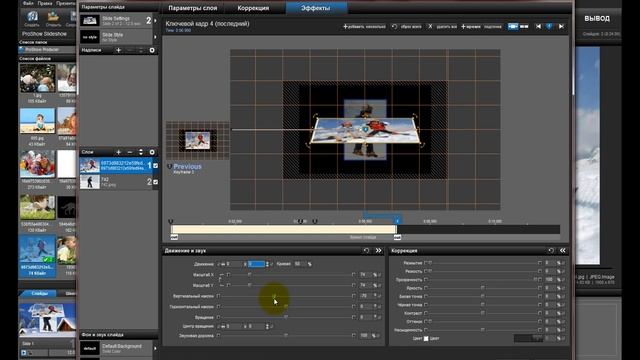Select the first keyframe marker on timeline
The width and height of the screenshot is (640, 360).
coord(171,221)
